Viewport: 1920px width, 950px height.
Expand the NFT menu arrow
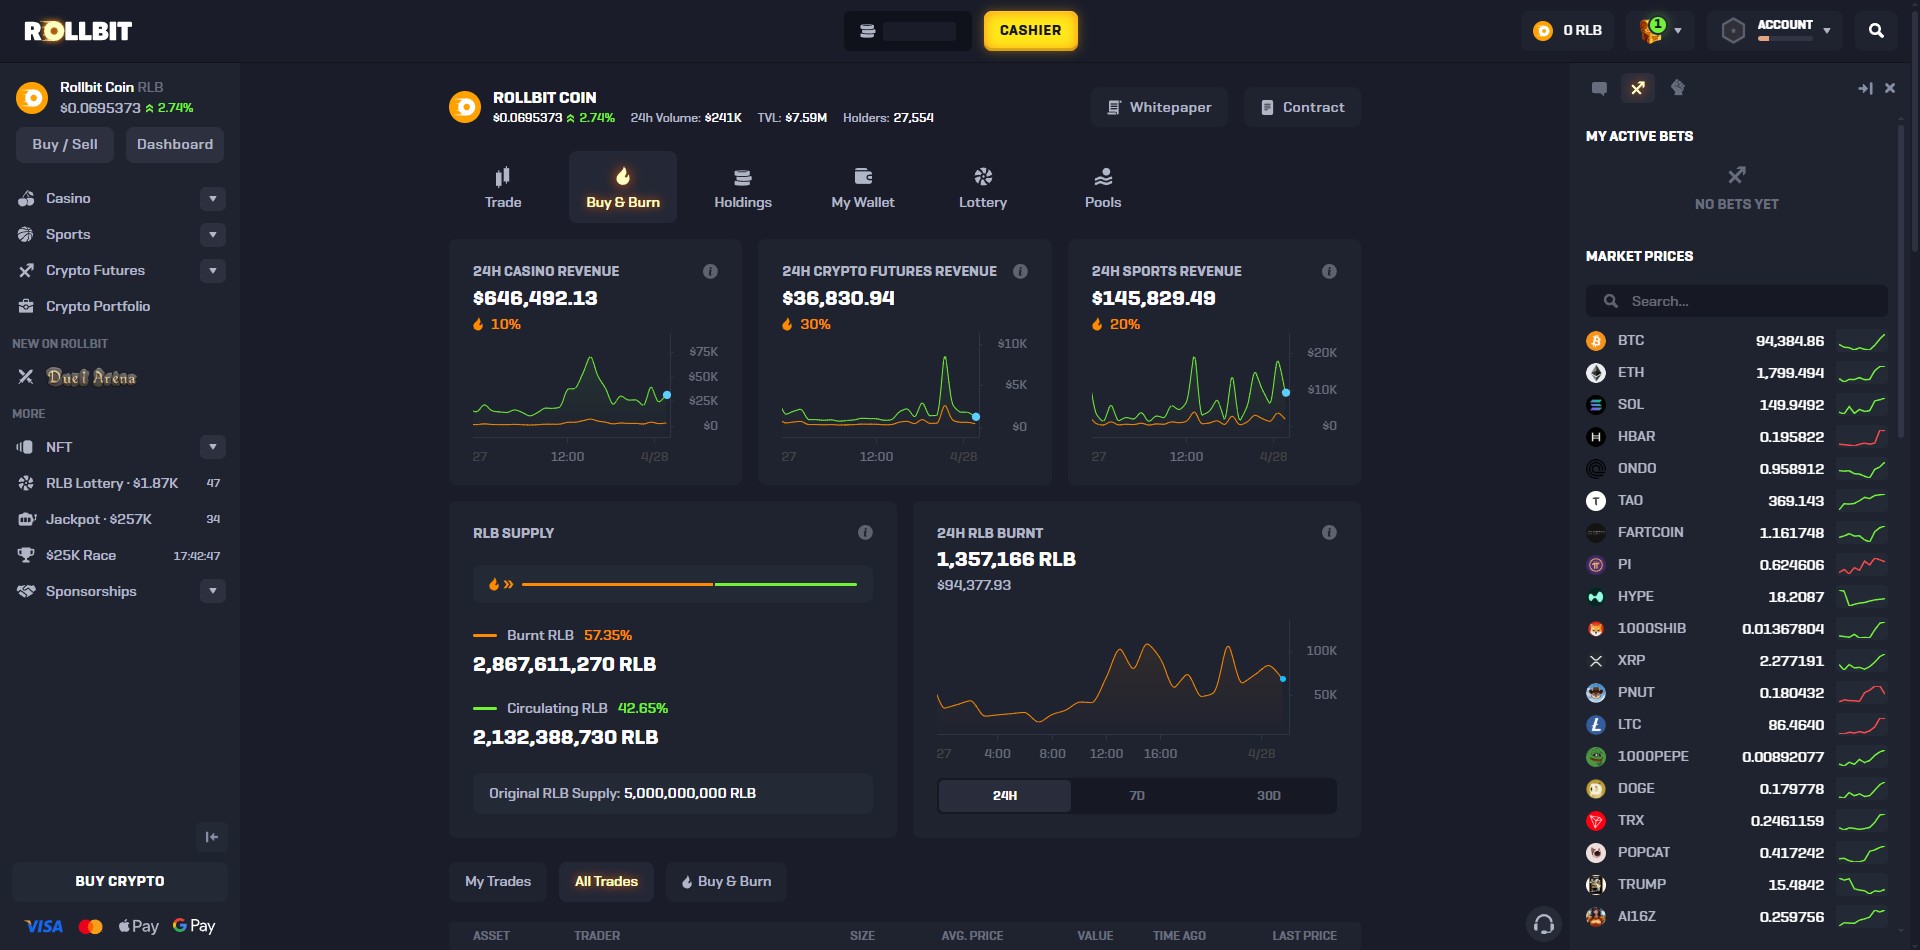point(212,447)
